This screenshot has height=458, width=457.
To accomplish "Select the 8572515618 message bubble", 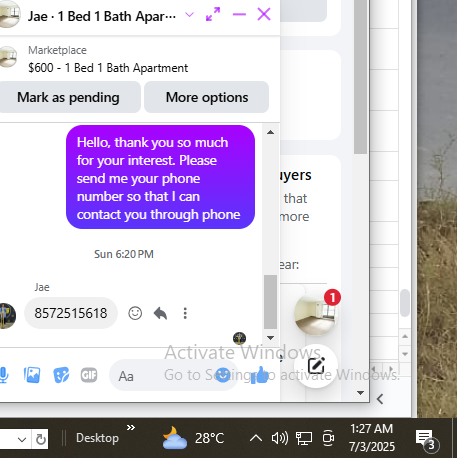I will (71, 313).
